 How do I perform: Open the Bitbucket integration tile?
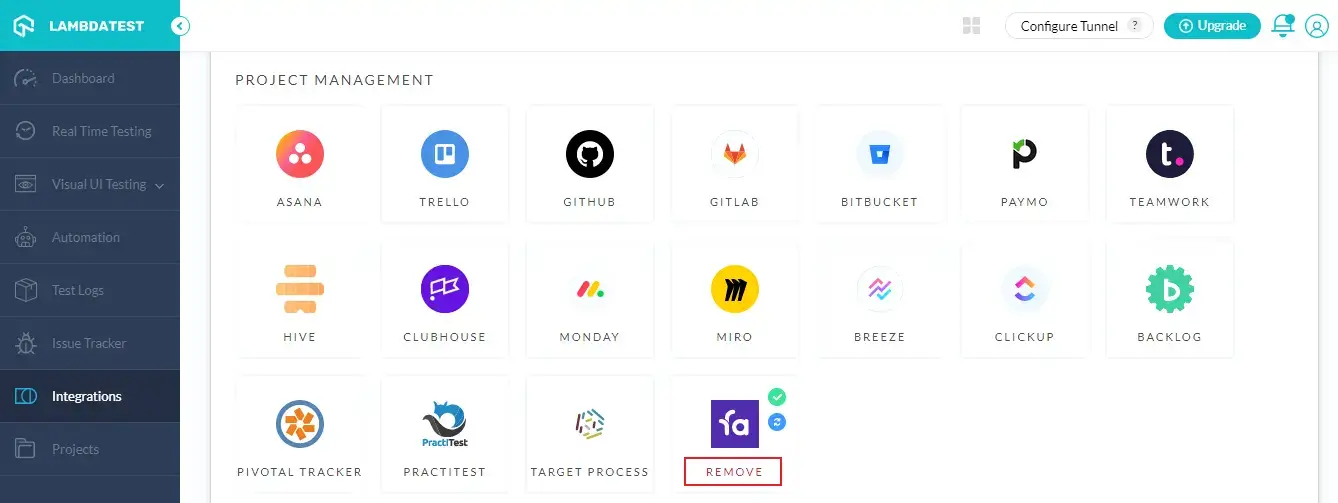coord(880,166)
